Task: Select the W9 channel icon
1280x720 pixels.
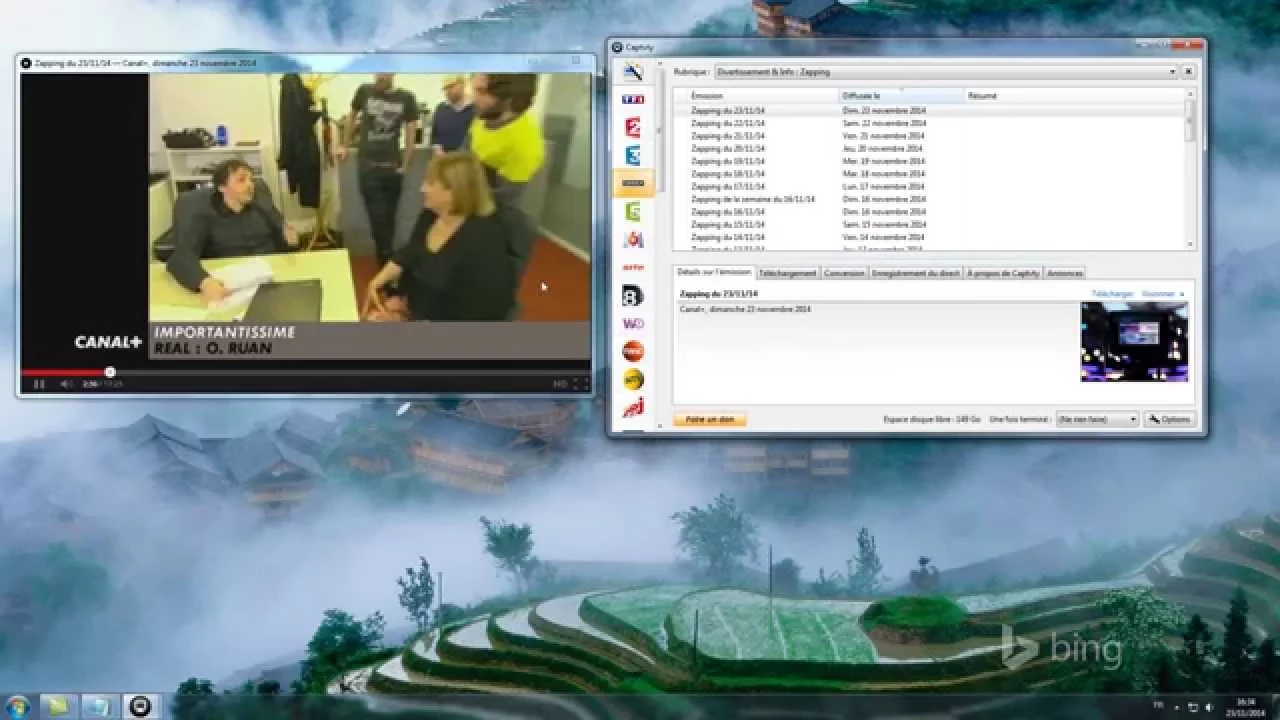Action: (x=633, y=323)
